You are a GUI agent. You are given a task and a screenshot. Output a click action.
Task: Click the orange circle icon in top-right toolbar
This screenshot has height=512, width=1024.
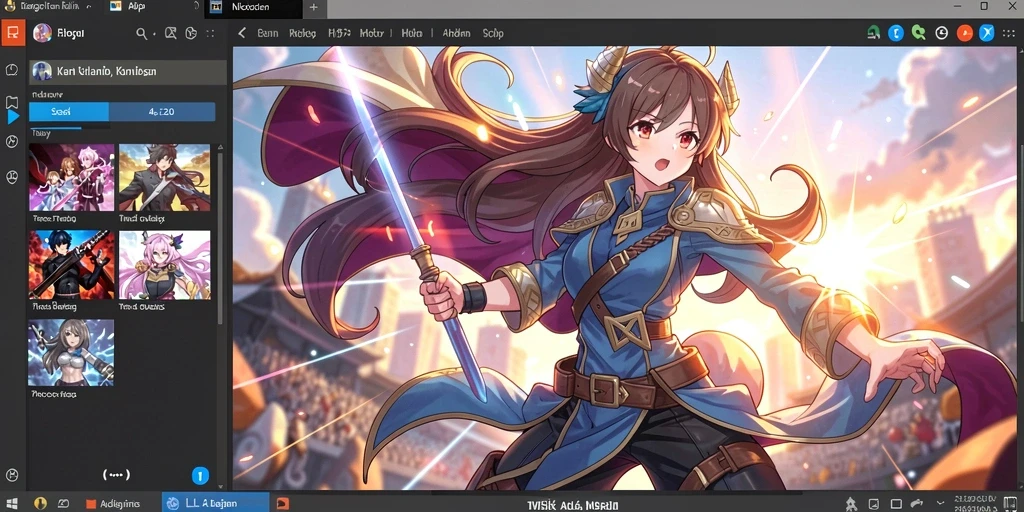pyautogui.click(x=964, y=33)
